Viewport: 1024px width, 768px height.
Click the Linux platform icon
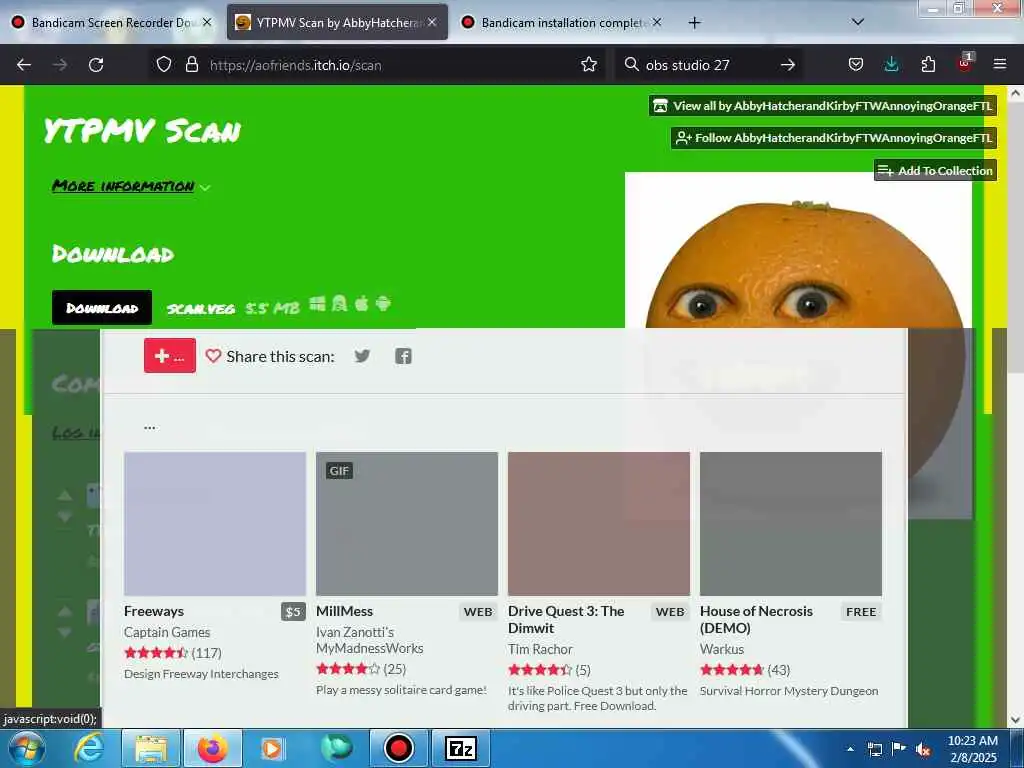point(340,304)
